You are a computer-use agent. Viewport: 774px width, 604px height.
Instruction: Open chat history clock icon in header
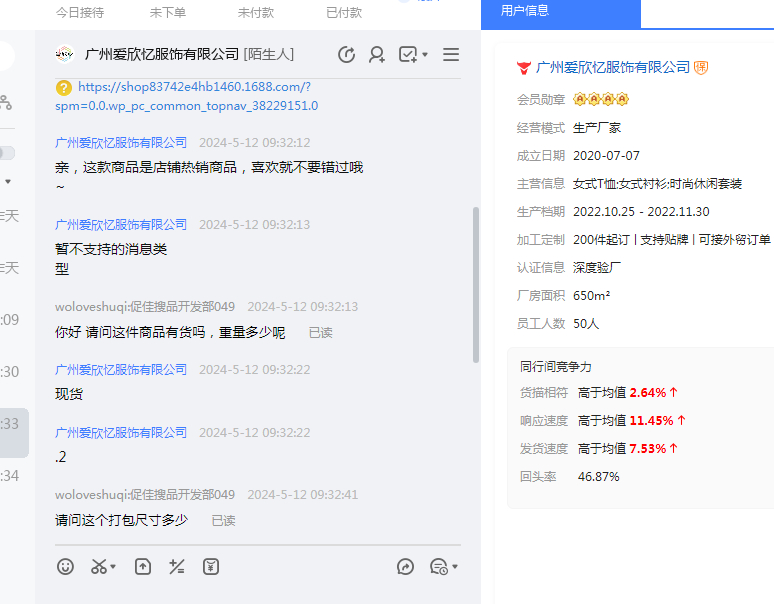(x=347, y=55)
